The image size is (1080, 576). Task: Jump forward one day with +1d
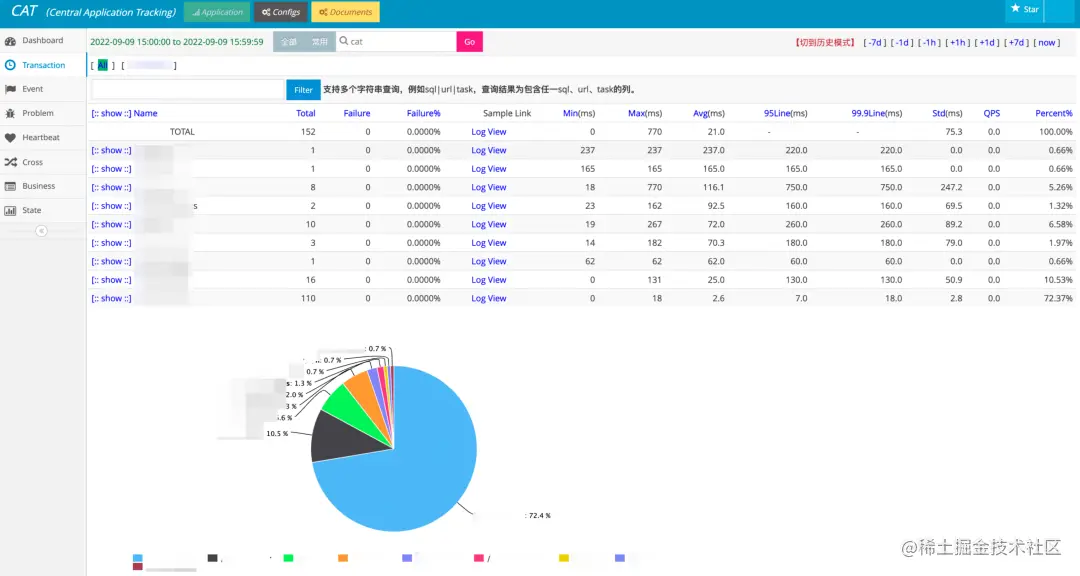[986, 43]
